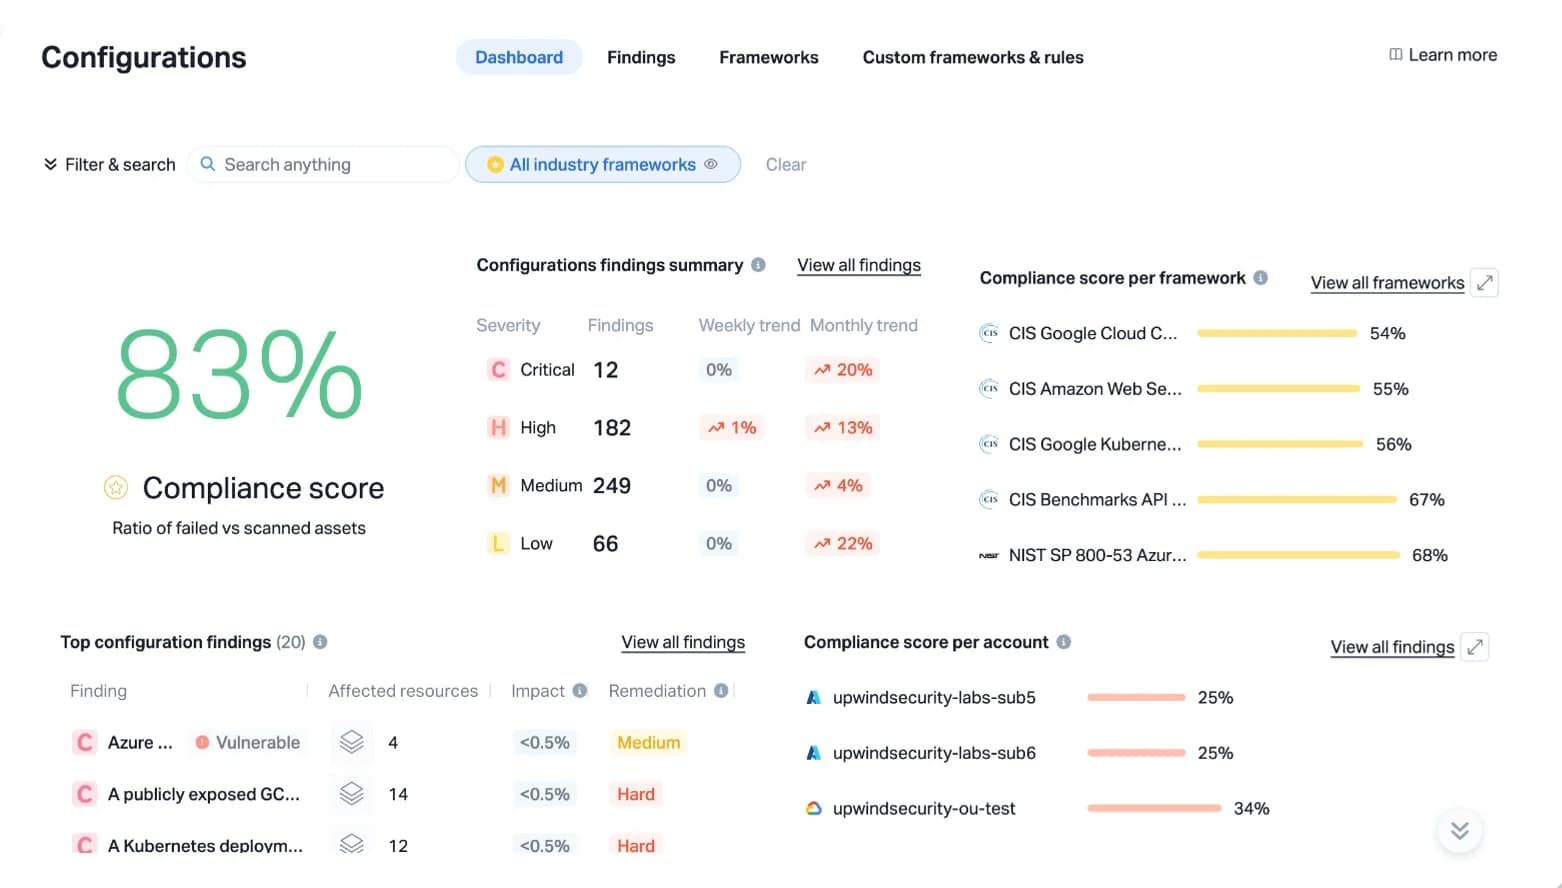Open the Frameworks tab
Screen dimensions: 1562x888
(x=768, y=57)
